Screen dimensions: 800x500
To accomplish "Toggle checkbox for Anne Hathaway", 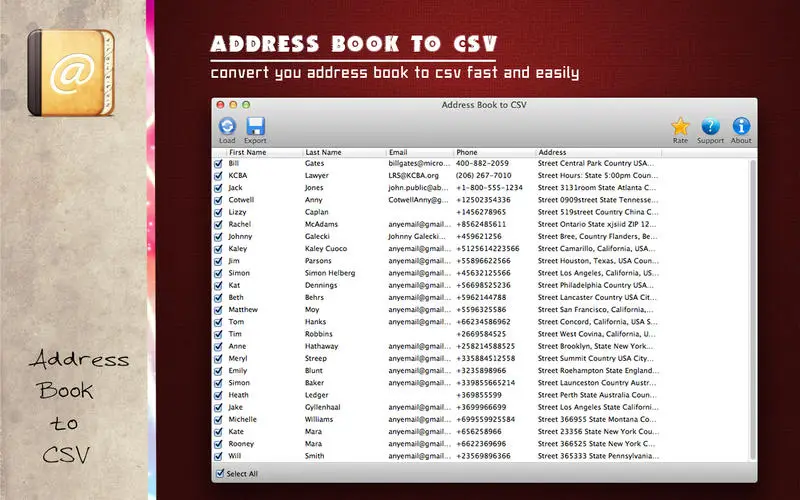I will [x=218, y=347].
